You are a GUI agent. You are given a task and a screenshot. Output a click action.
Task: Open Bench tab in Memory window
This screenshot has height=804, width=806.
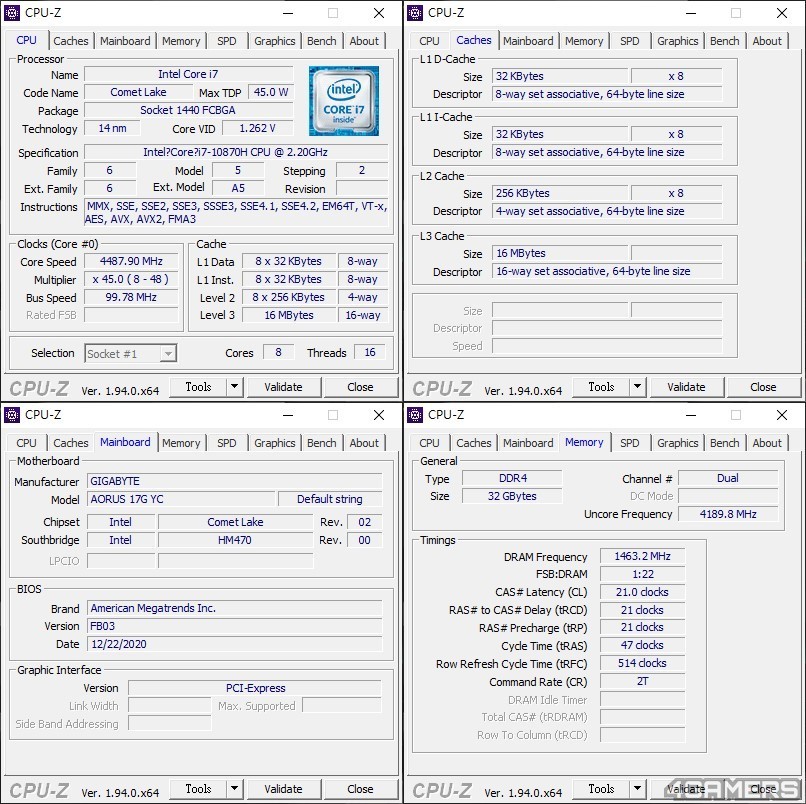point(725,443)
